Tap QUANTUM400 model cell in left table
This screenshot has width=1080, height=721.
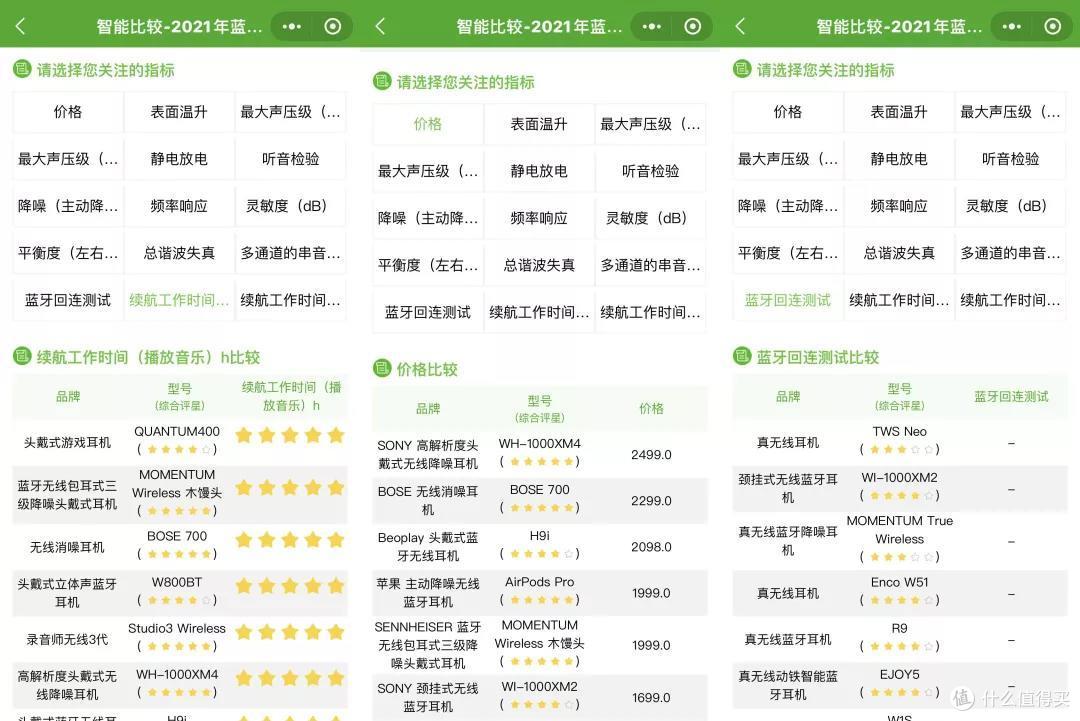(177, 440)
